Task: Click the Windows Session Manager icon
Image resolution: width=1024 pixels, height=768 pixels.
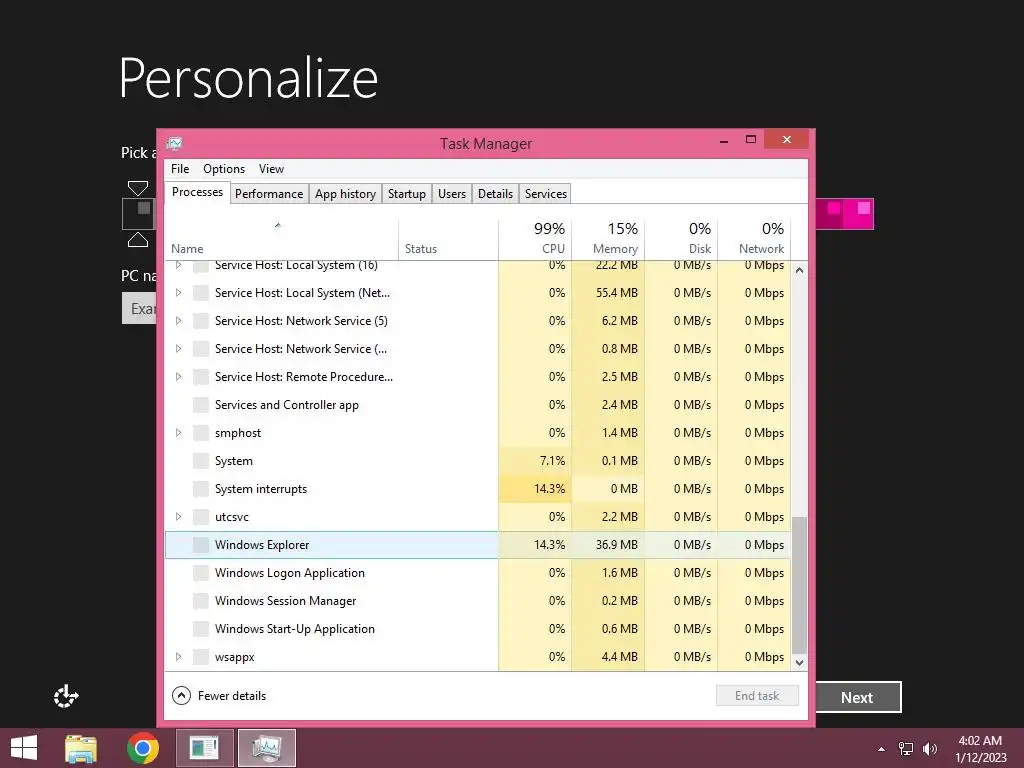Action: pos(201,601)
